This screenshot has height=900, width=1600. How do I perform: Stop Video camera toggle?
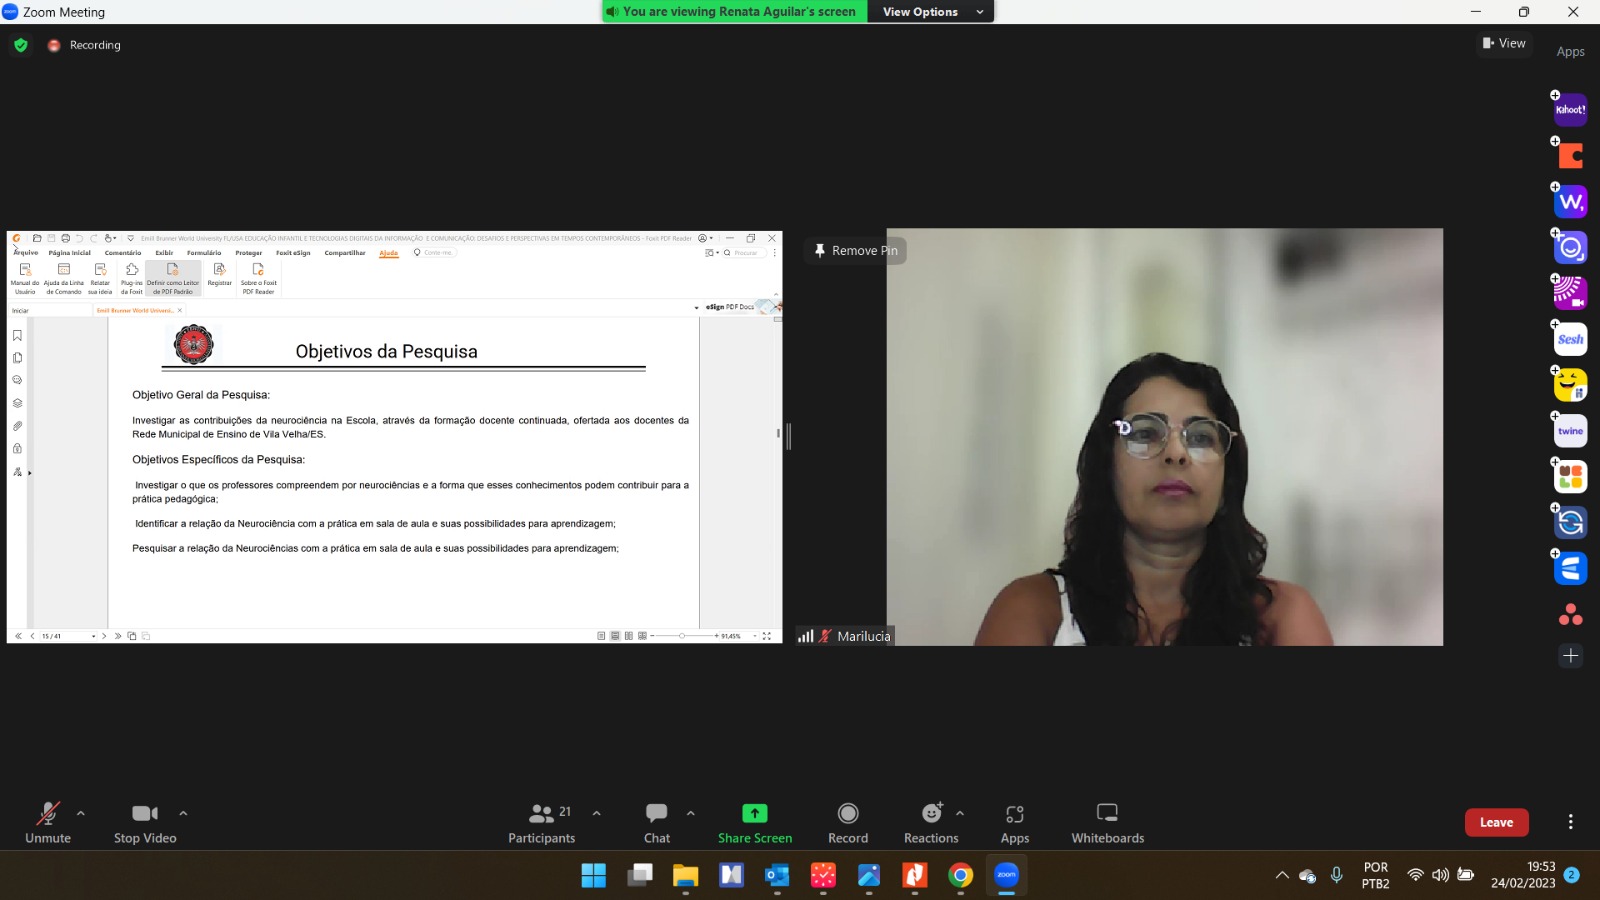click(x=145, y=822)
